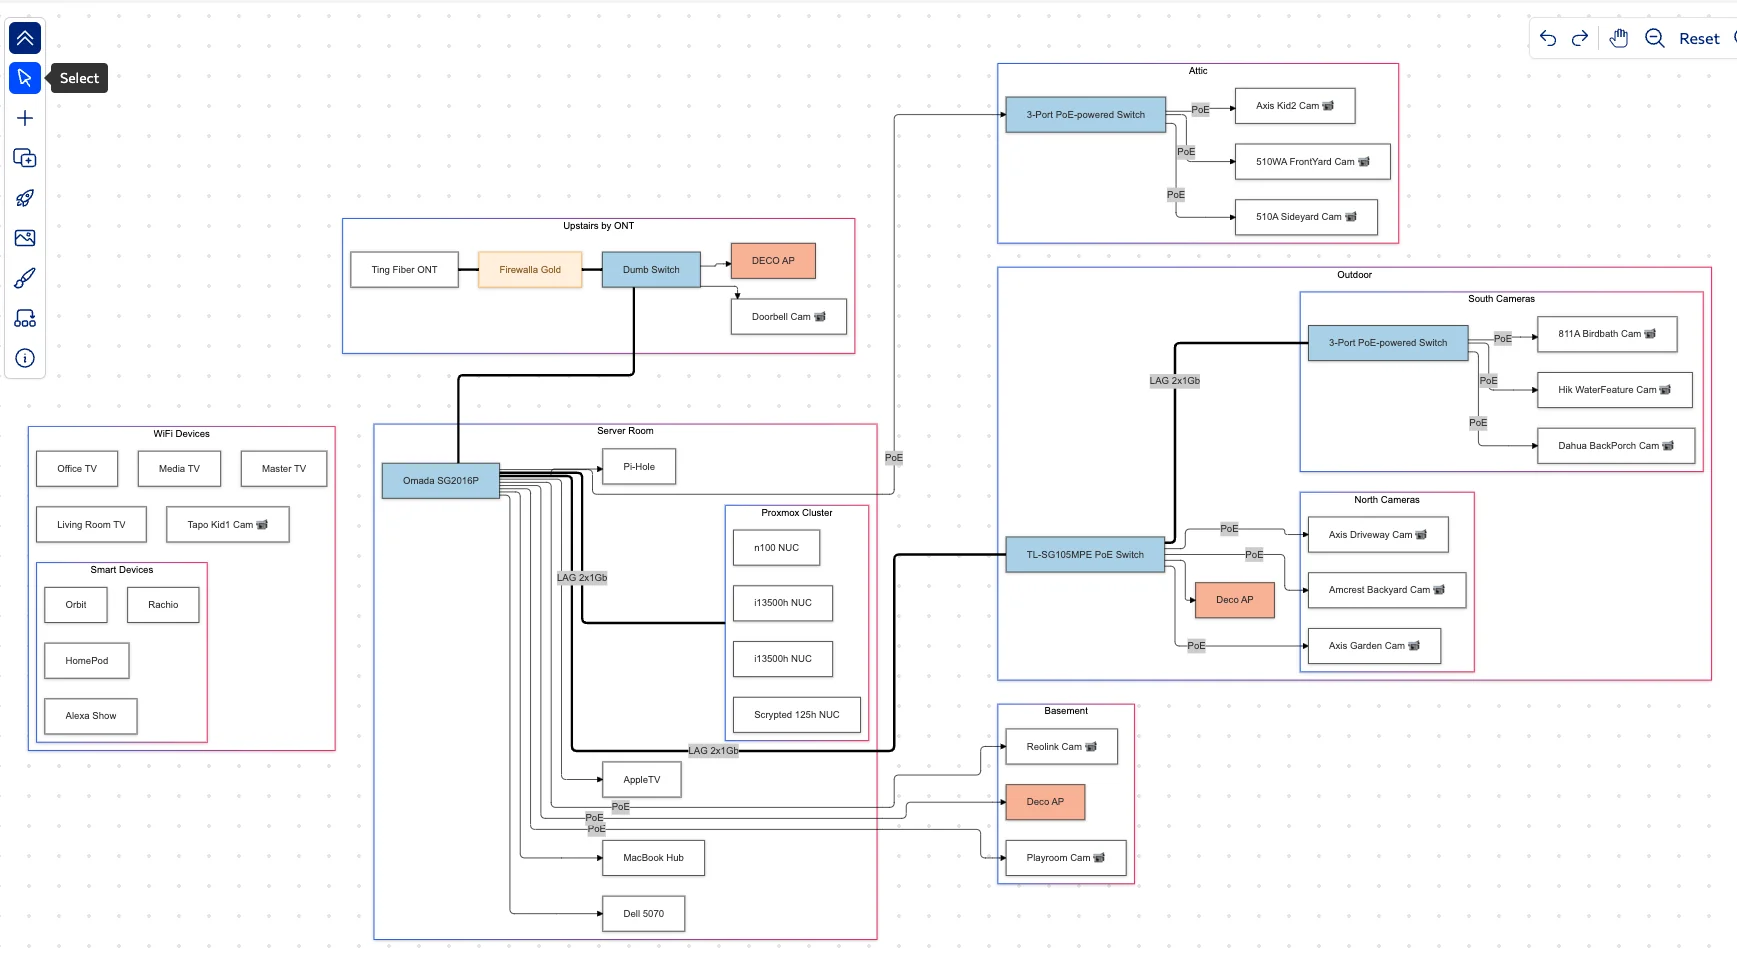Select the Media TV node

179,469
